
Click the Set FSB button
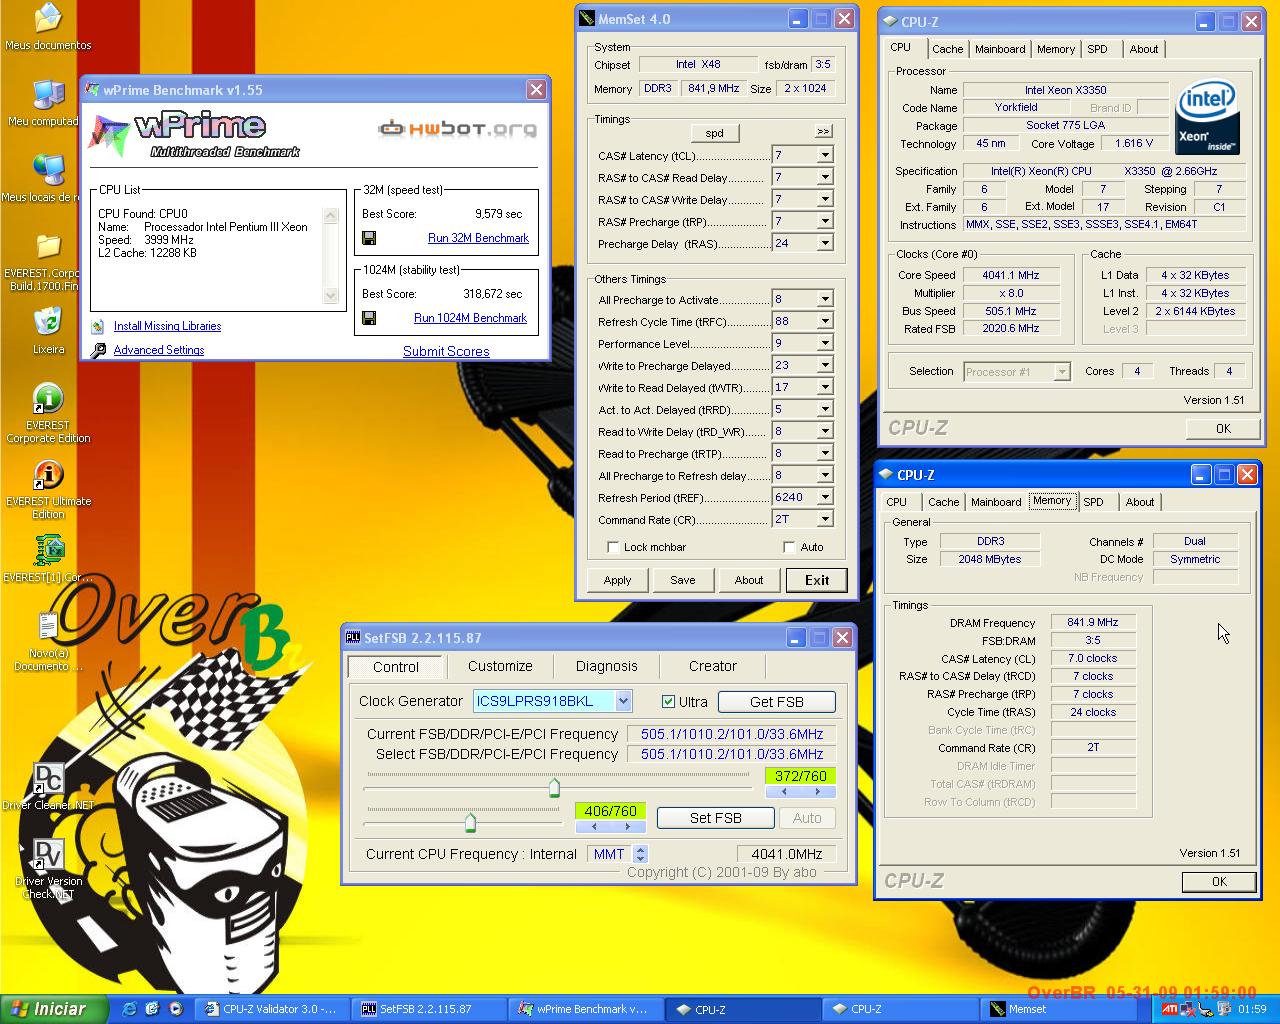point(716,818)
